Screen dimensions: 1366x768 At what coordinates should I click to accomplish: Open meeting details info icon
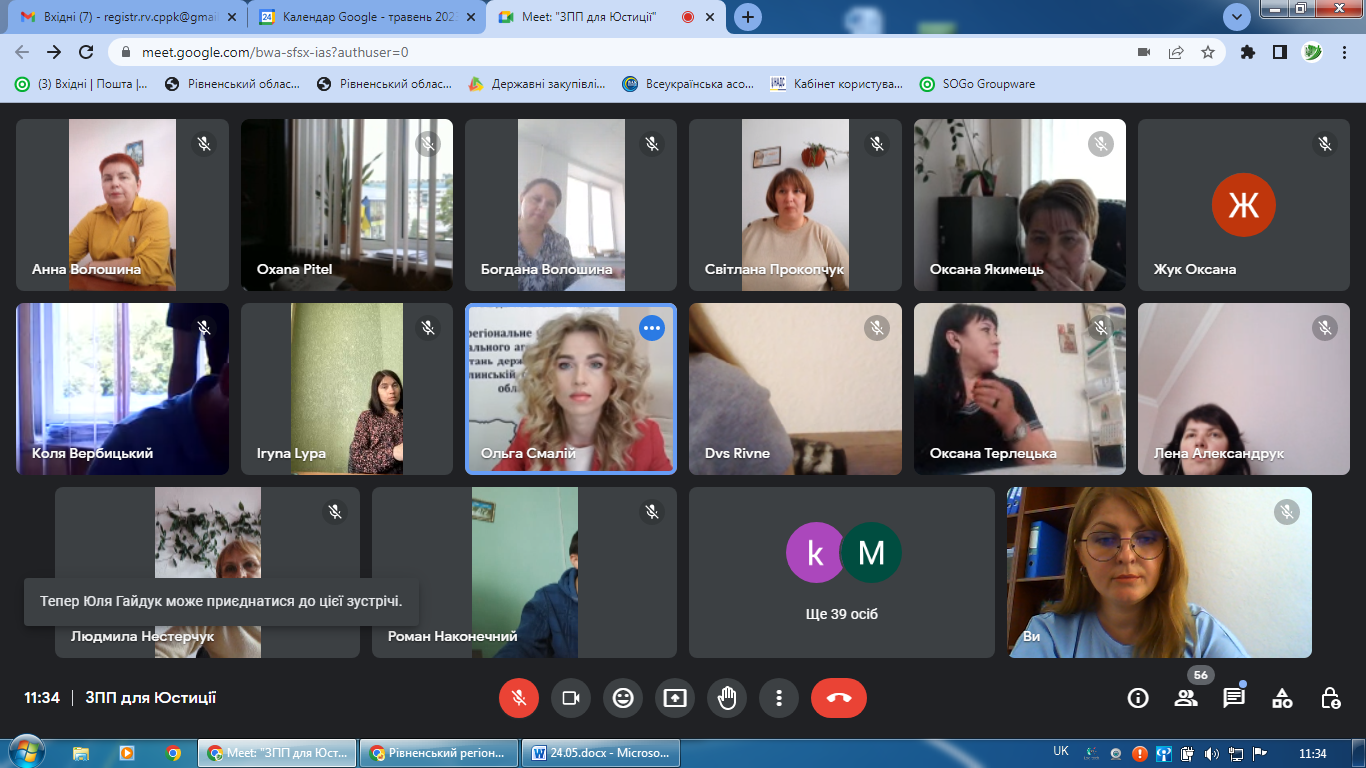[1138, 698]
